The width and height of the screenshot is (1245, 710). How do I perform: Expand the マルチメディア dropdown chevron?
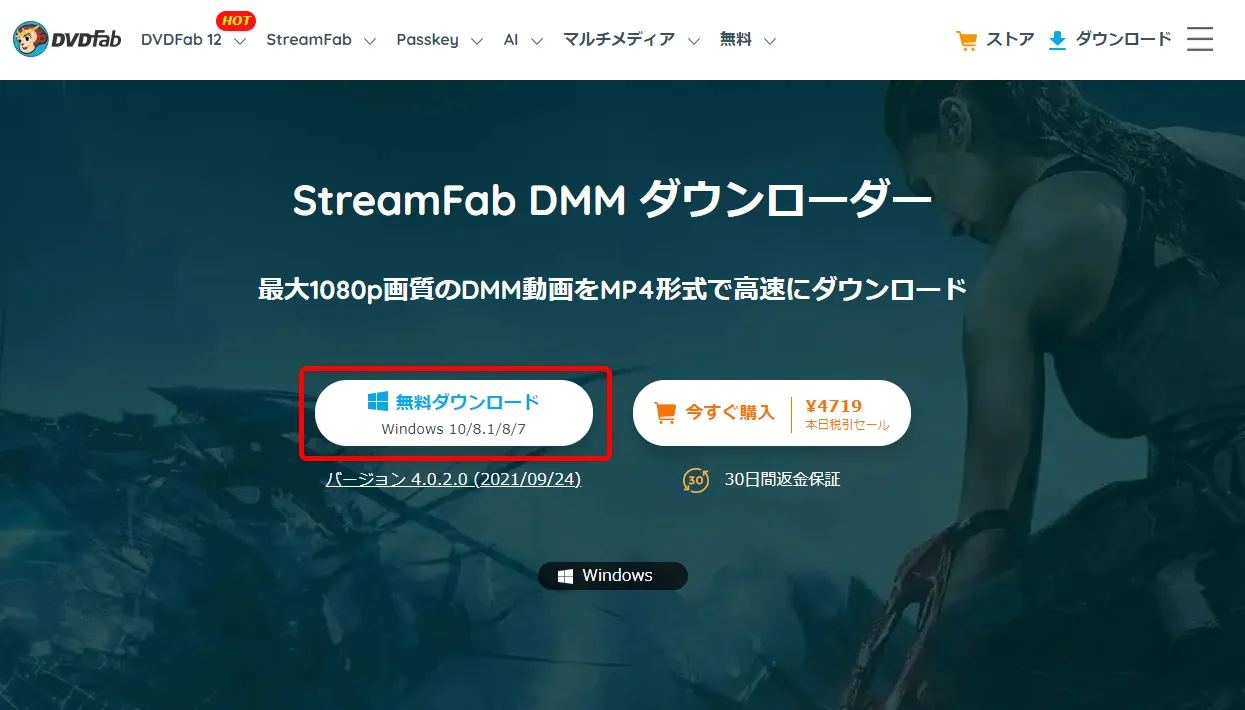point(695,41)
